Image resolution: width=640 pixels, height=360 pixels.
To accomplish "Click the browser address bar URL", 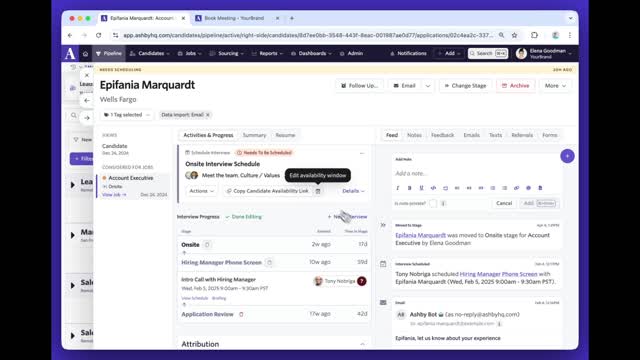I will (x=308, y=36).
